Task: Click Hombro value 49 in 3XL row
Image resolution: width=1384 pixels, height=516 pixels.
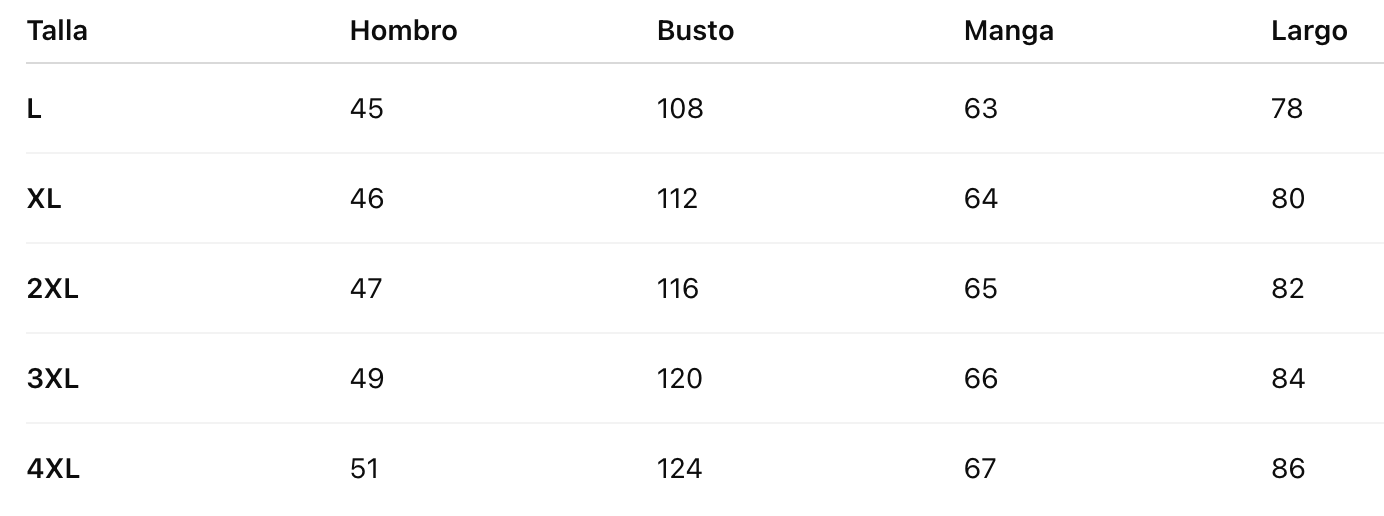Action: click(x=367, y=379)
